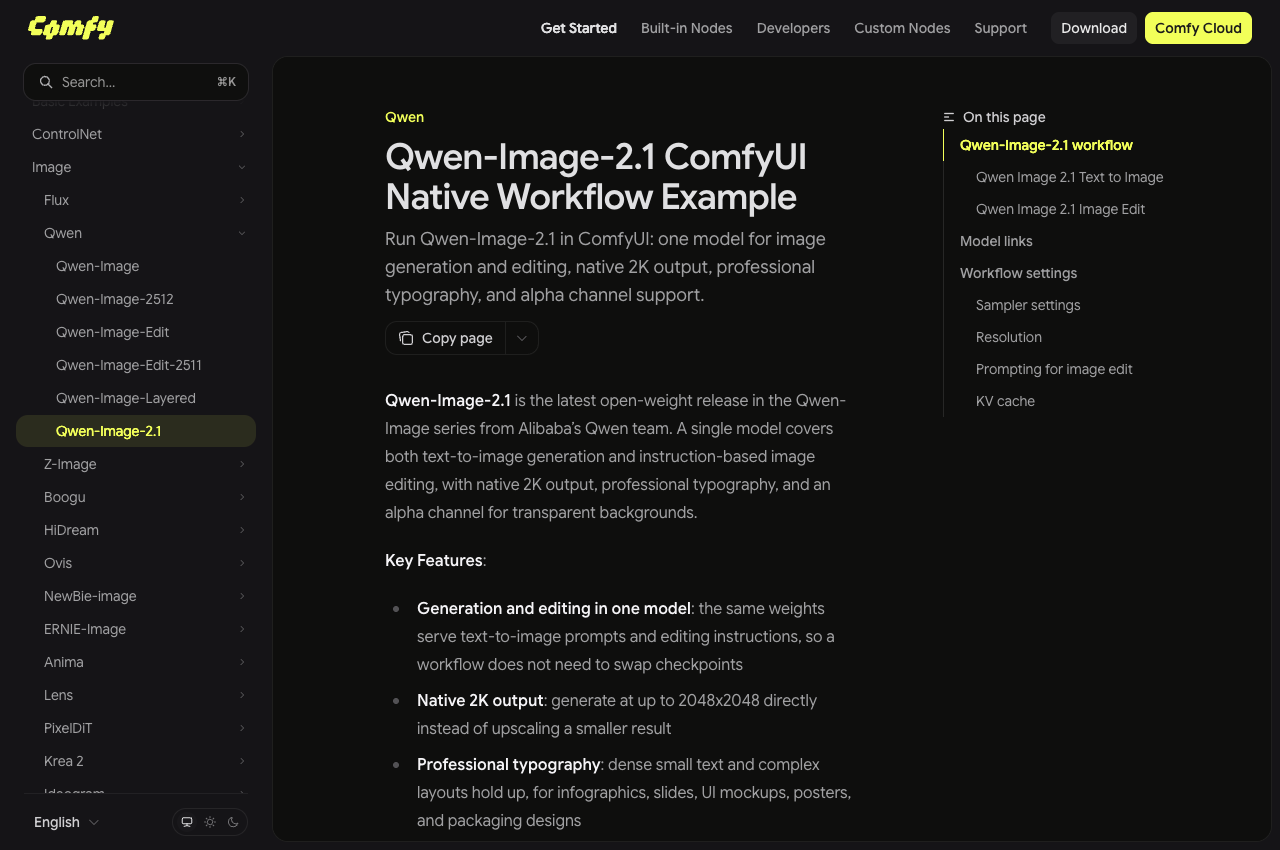Click the Comfy Cloud button
Image resolution: width=1280 pixels, height=850 pixels.
coord(1198,28)
